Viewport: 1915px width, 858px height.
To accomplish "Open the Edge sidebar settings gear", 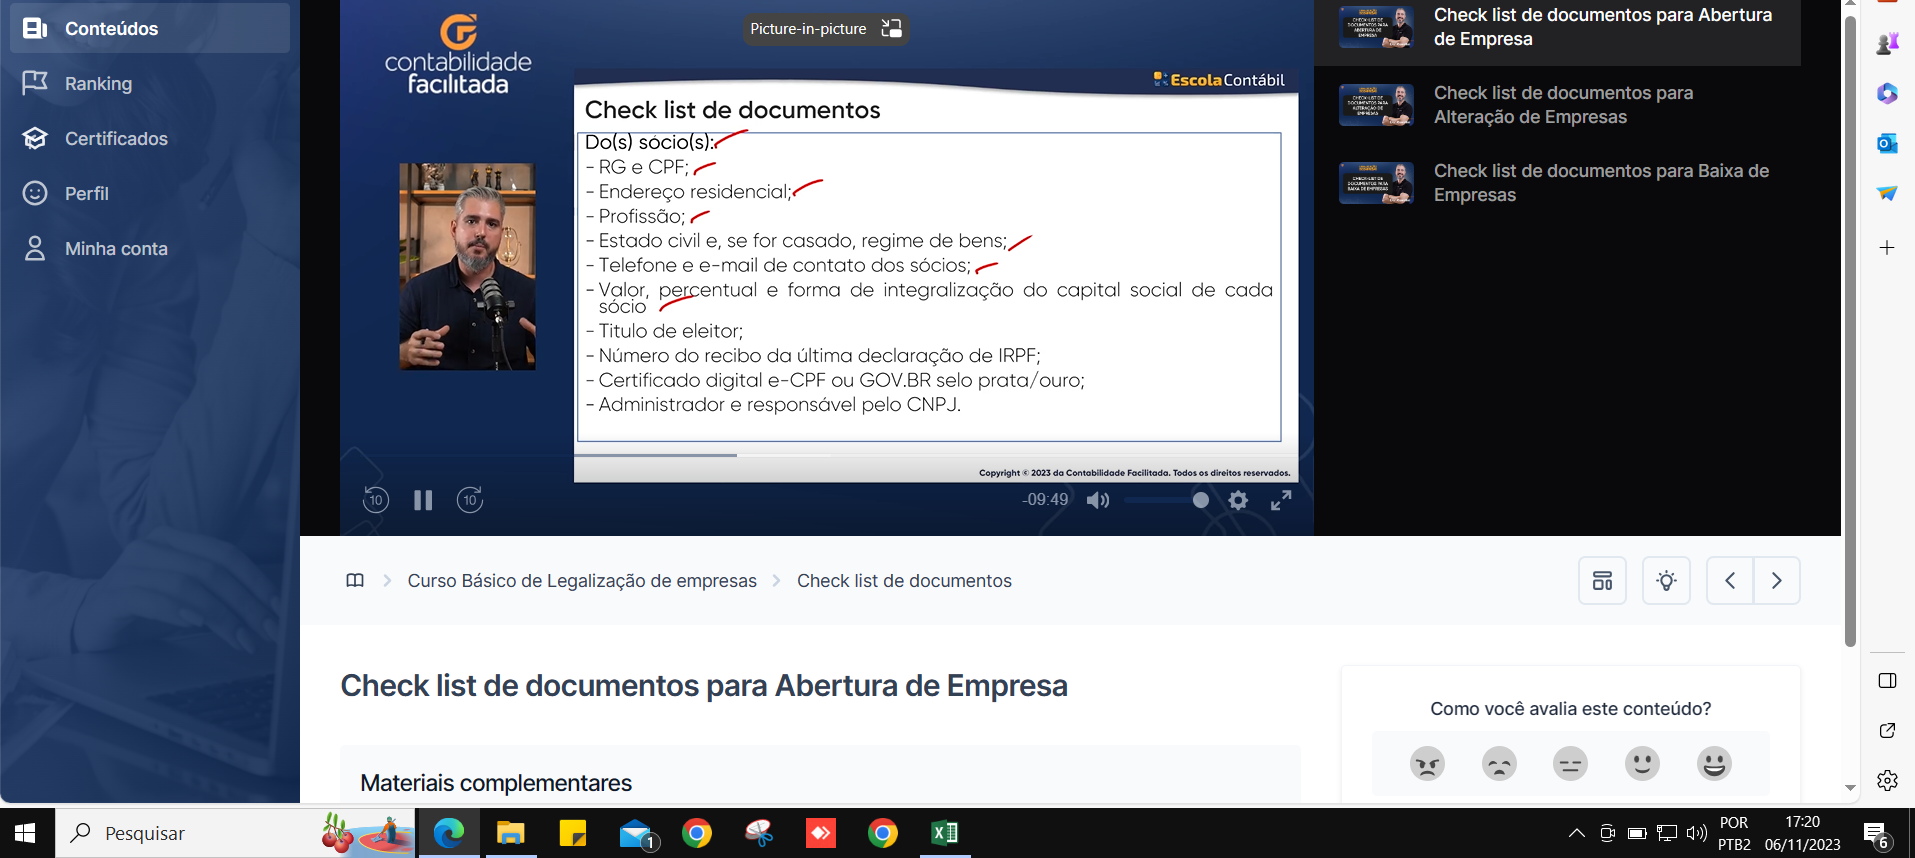I will [x=1887, y=780].
